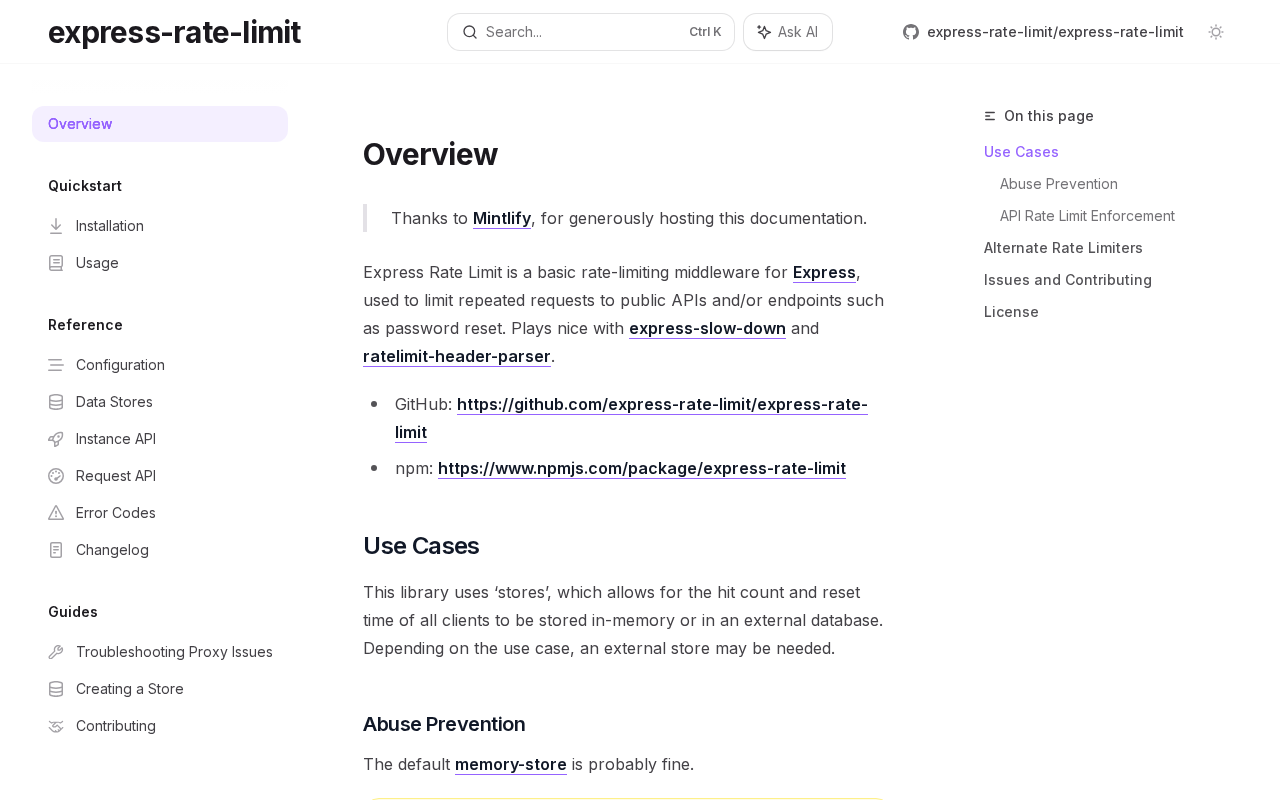Jump to Alternate Rate Limiters section

coord(1063,248)
